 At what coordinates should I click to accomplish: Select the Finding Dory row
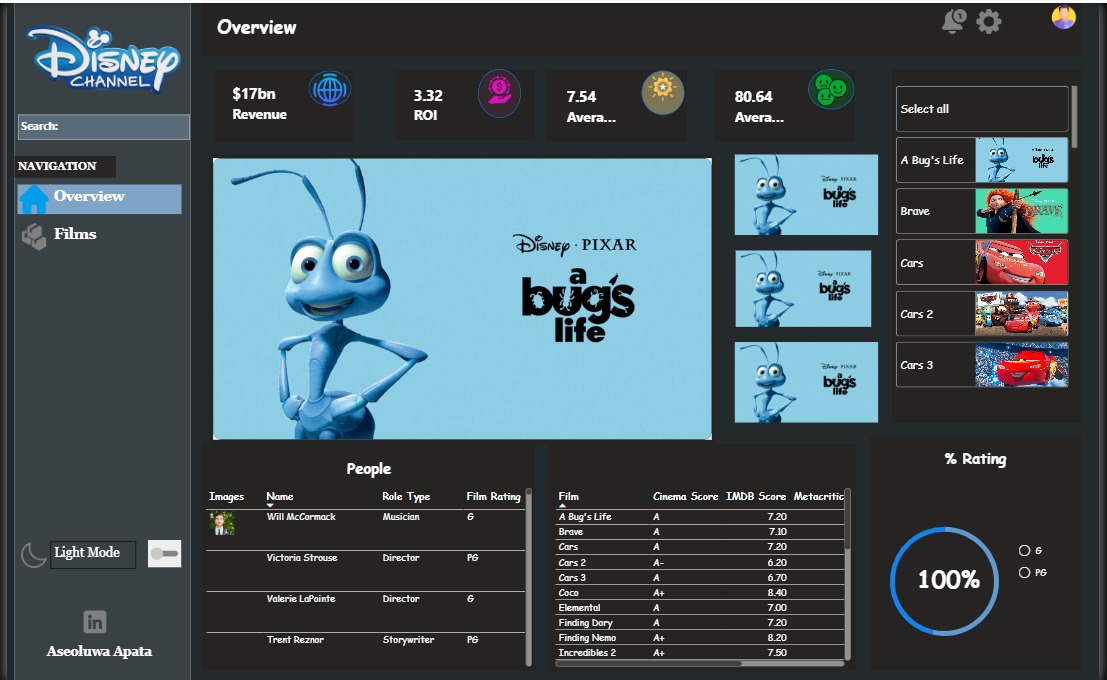[x=700, y=623]
